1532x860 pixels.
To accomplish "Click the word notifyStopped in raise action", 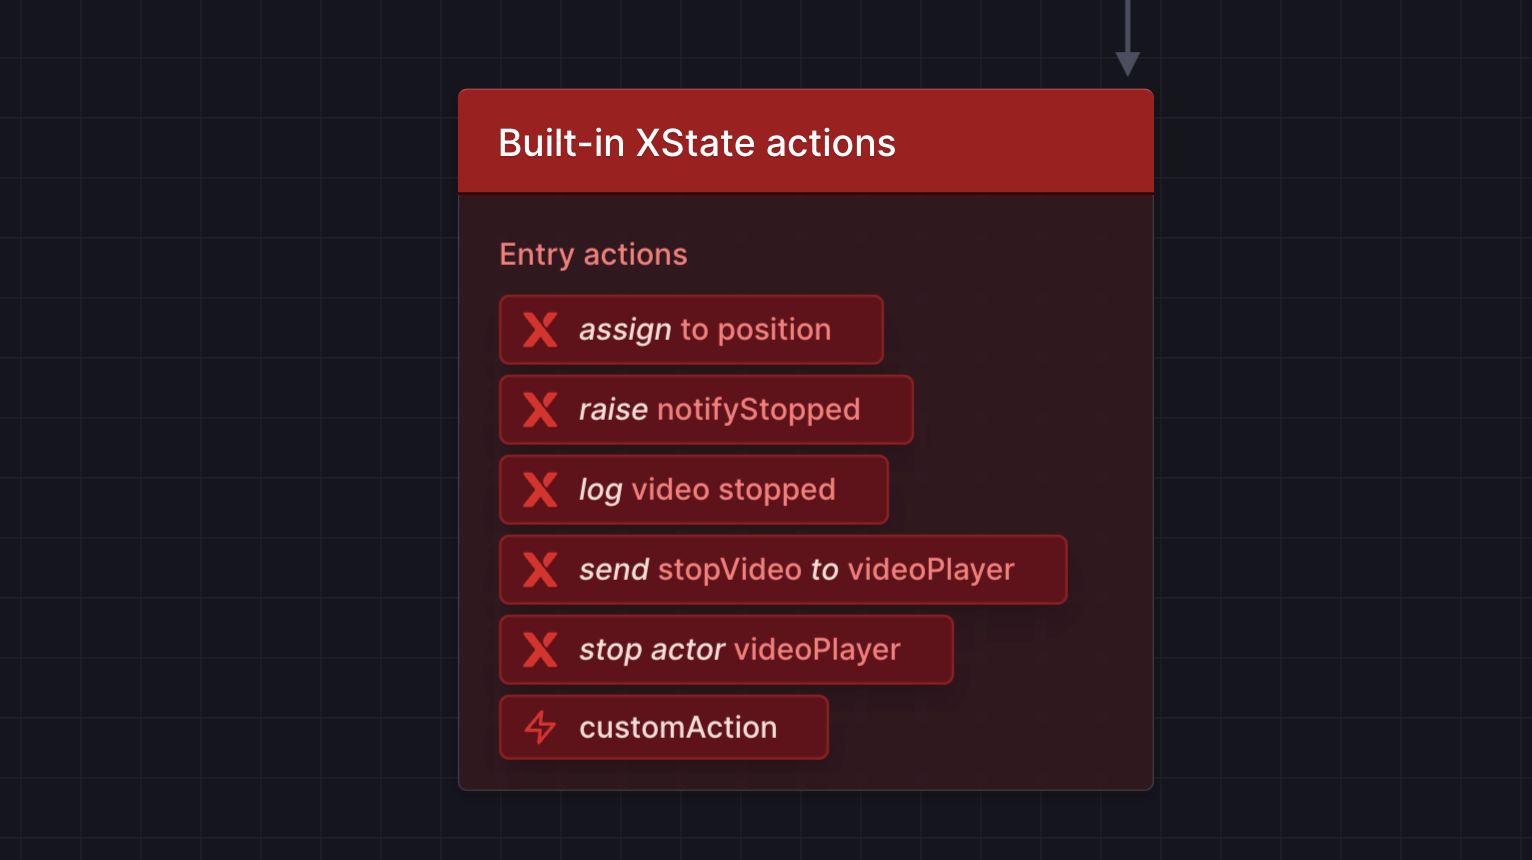I will click(x=759, y=410).
